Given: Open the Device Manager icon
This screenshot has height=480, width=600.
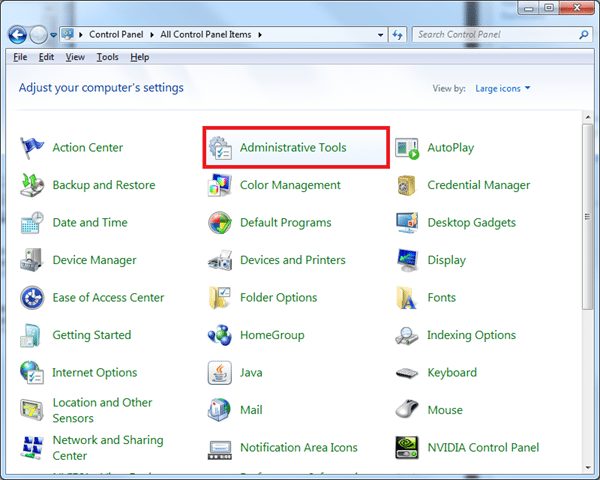Looking at the screenshot, I should point(31,260).
